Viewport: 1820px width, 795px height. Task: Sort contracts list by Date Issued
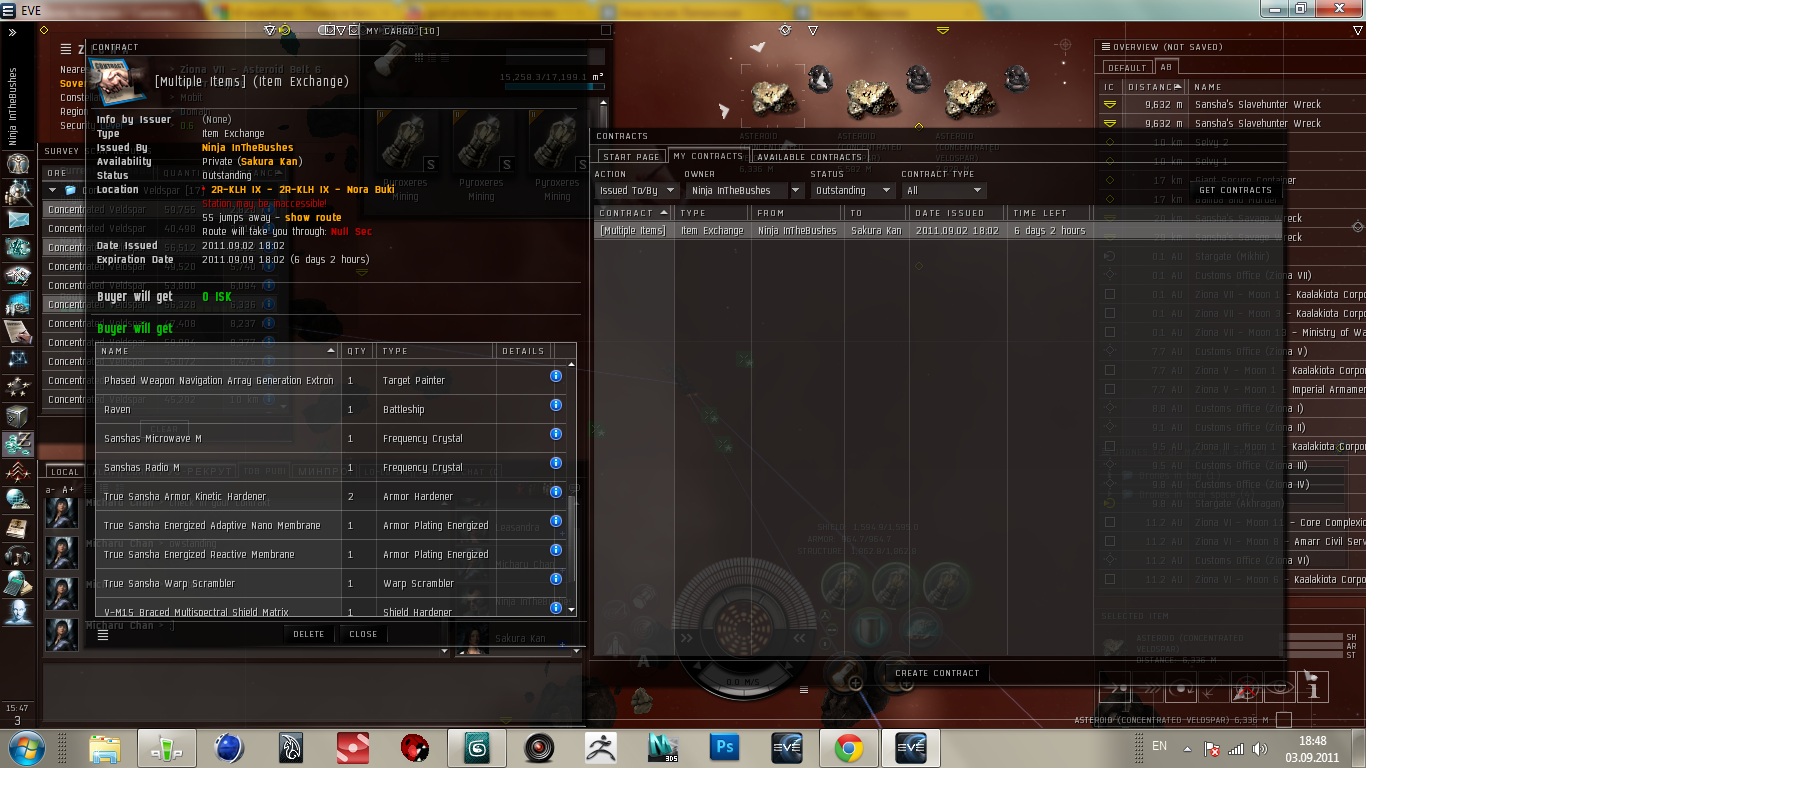[955, 213]
